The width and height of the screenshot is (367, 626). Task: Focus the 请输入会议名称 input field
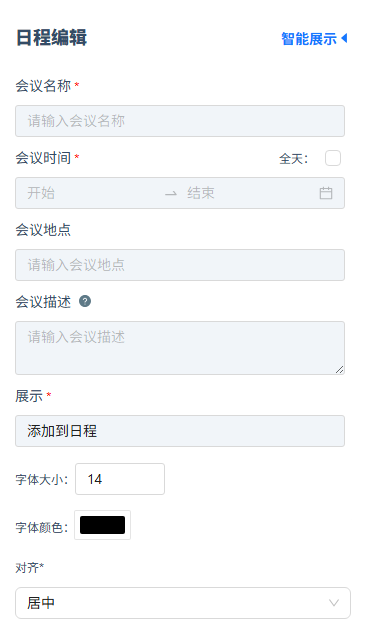click(180, 121)
